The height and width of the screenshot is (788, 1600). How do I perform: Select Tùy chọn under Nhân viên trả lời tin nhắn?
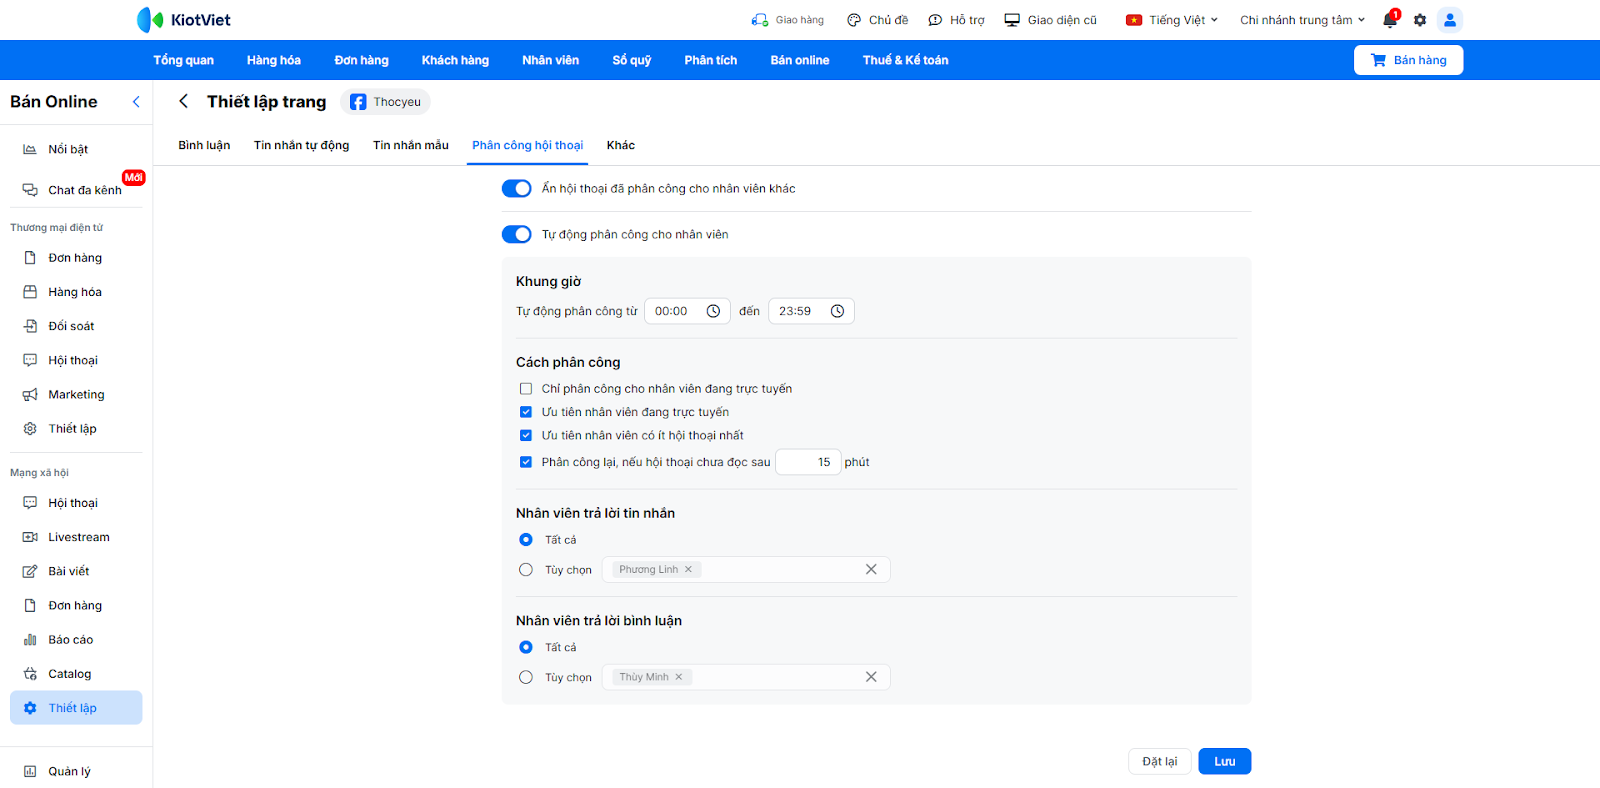pos(526,570)
